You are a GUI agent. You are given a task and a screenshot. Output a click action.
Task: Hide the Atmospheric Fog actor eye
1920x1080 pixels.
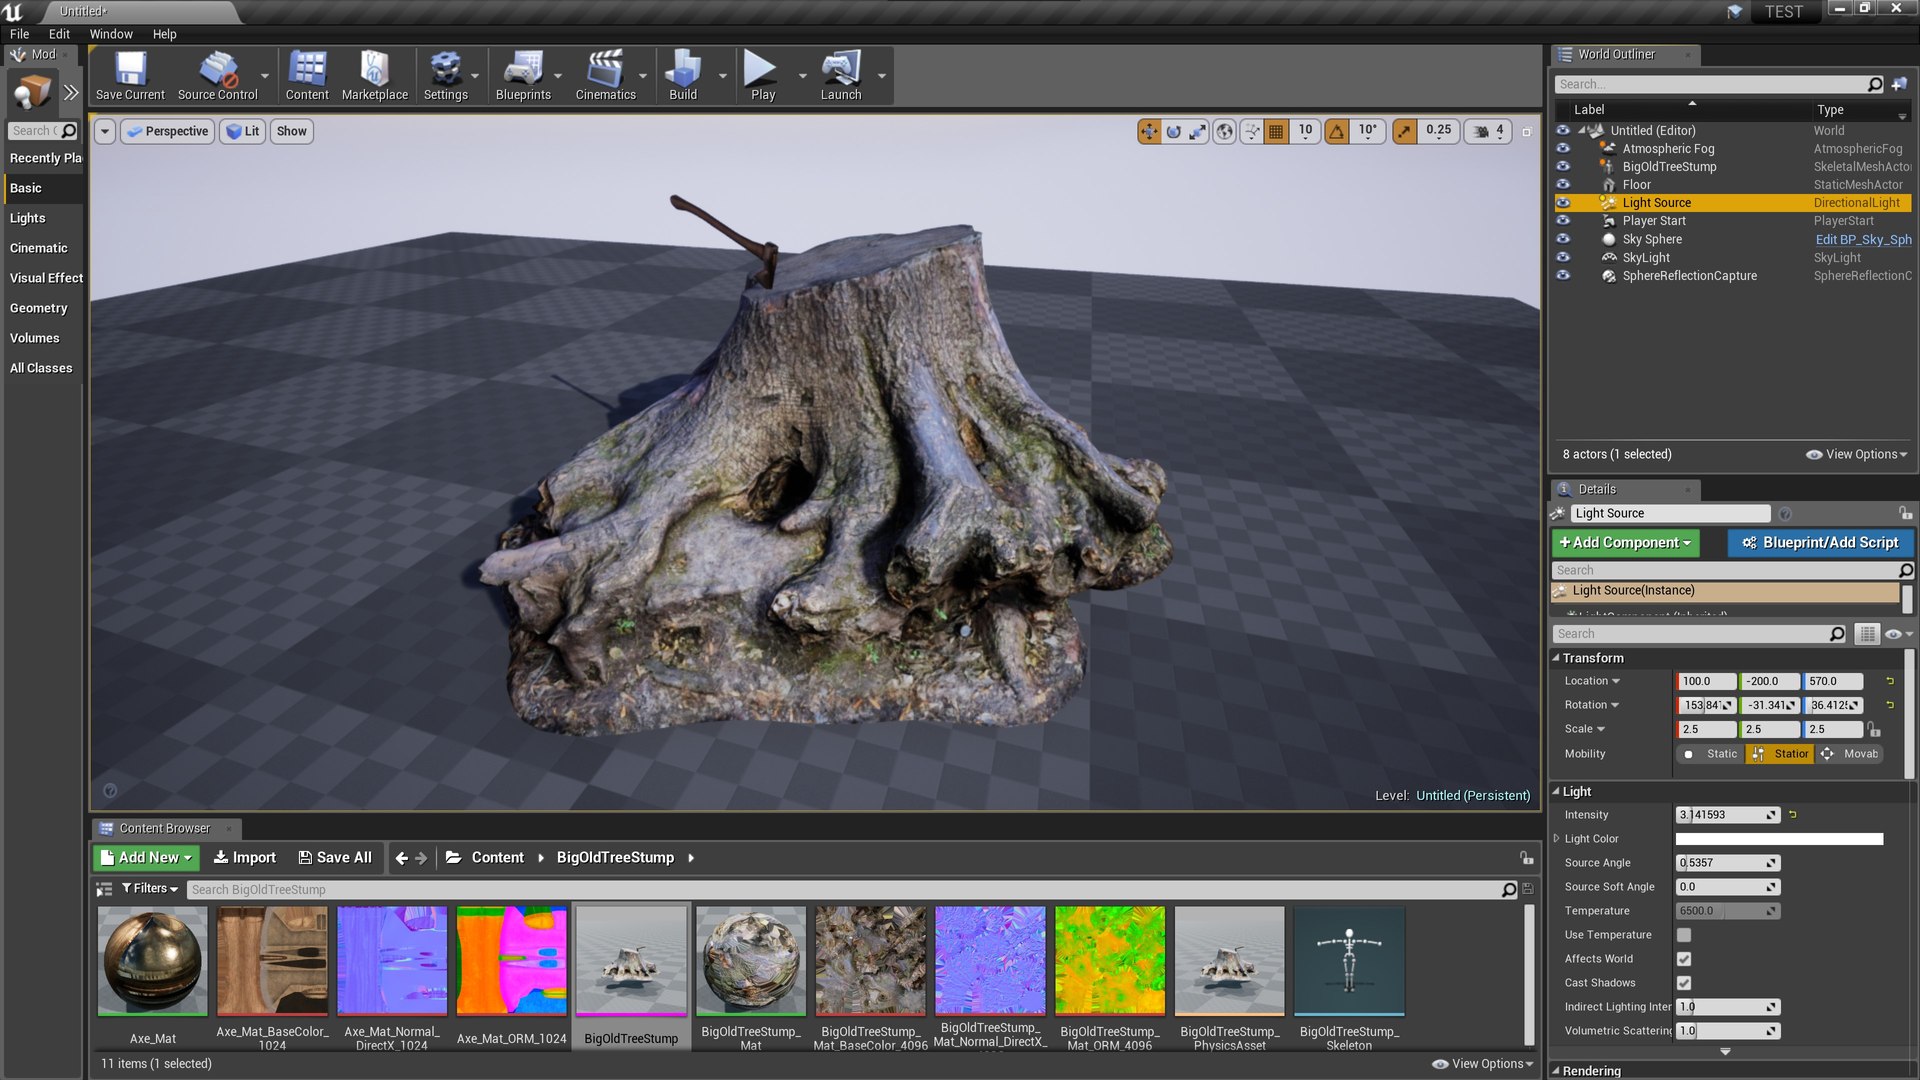pyautogui.click(x=1563, y=148)
